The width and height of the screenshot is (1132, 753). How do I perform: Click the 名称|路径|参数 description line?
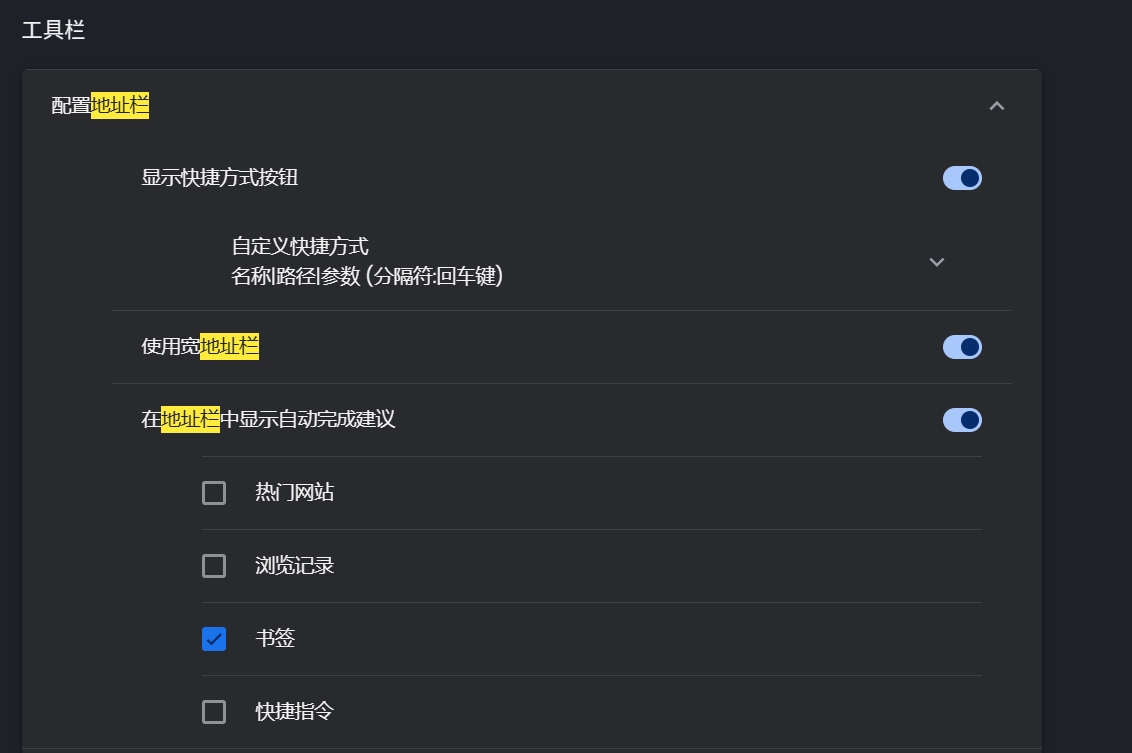(367, 277)
